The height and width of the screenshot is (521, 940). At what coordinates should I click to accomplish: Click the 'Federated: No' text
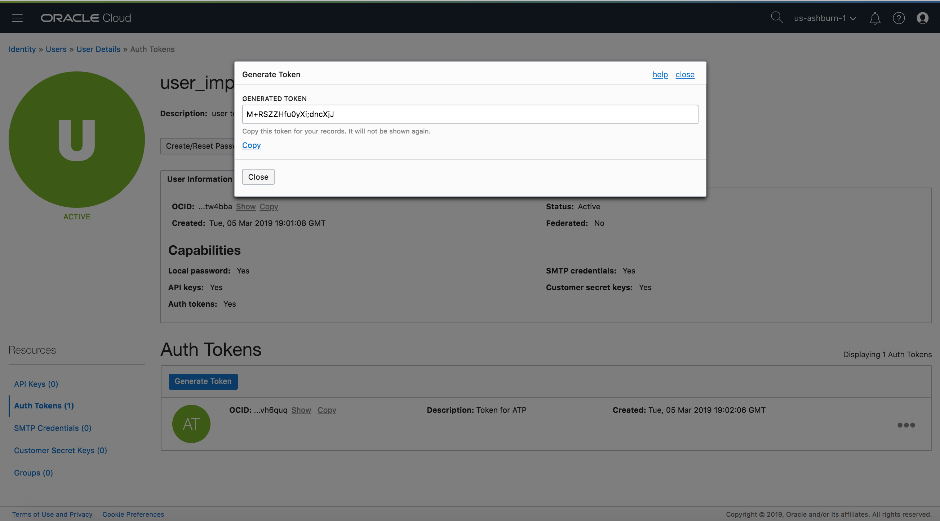pos(575,223)
